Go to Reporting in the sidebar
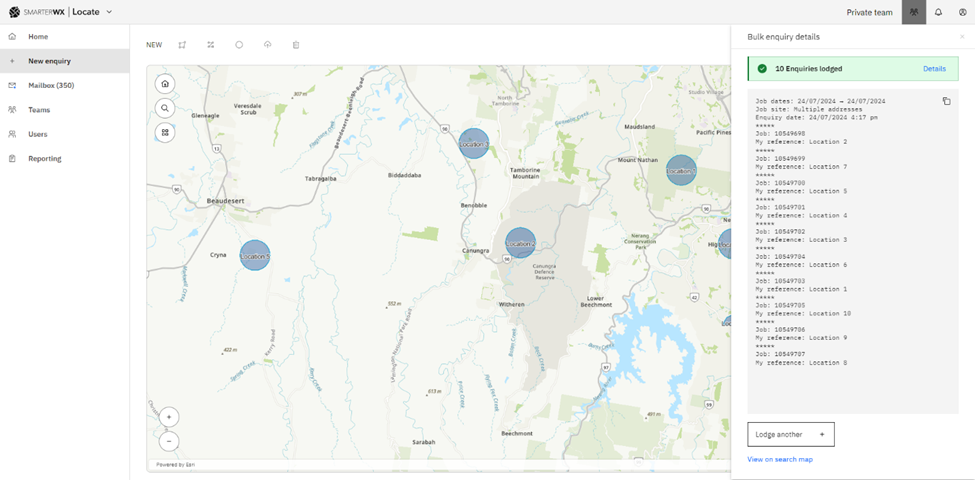 [45, 159]
